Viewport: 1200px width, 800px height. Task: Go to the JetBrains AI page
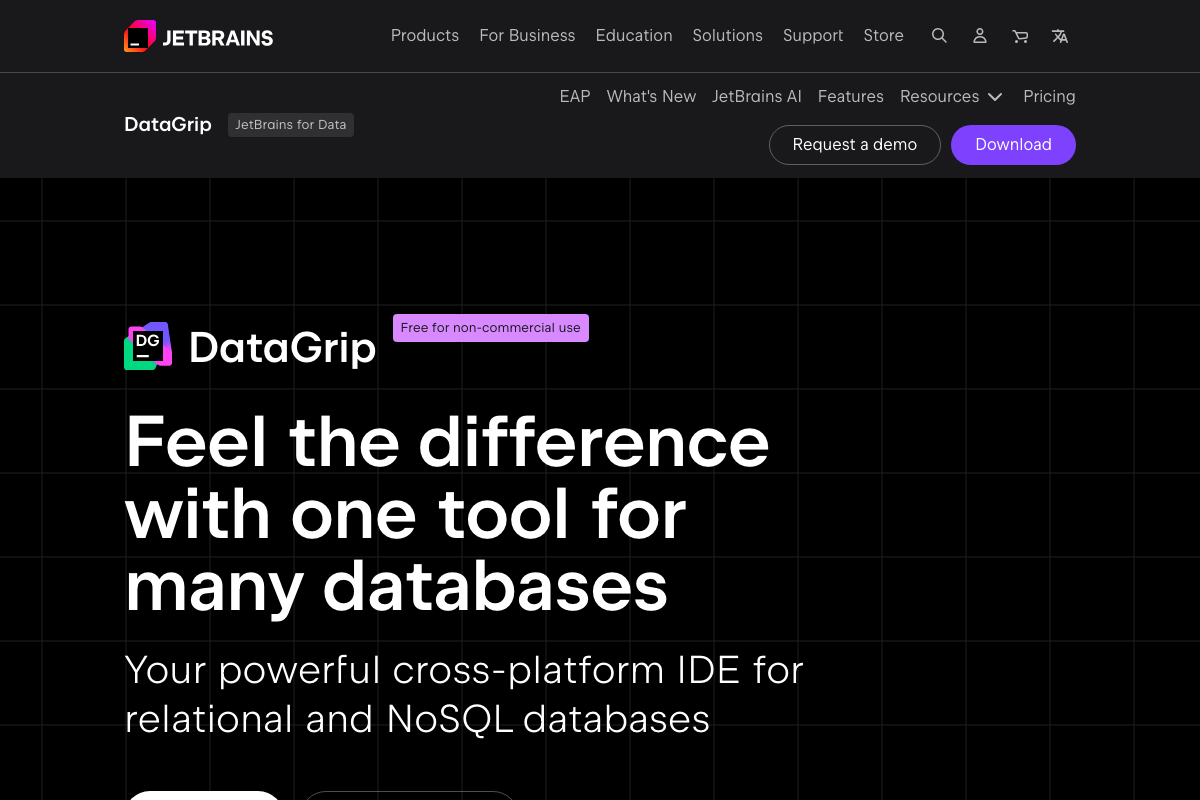pyautogui.click(x=757, y=97)
